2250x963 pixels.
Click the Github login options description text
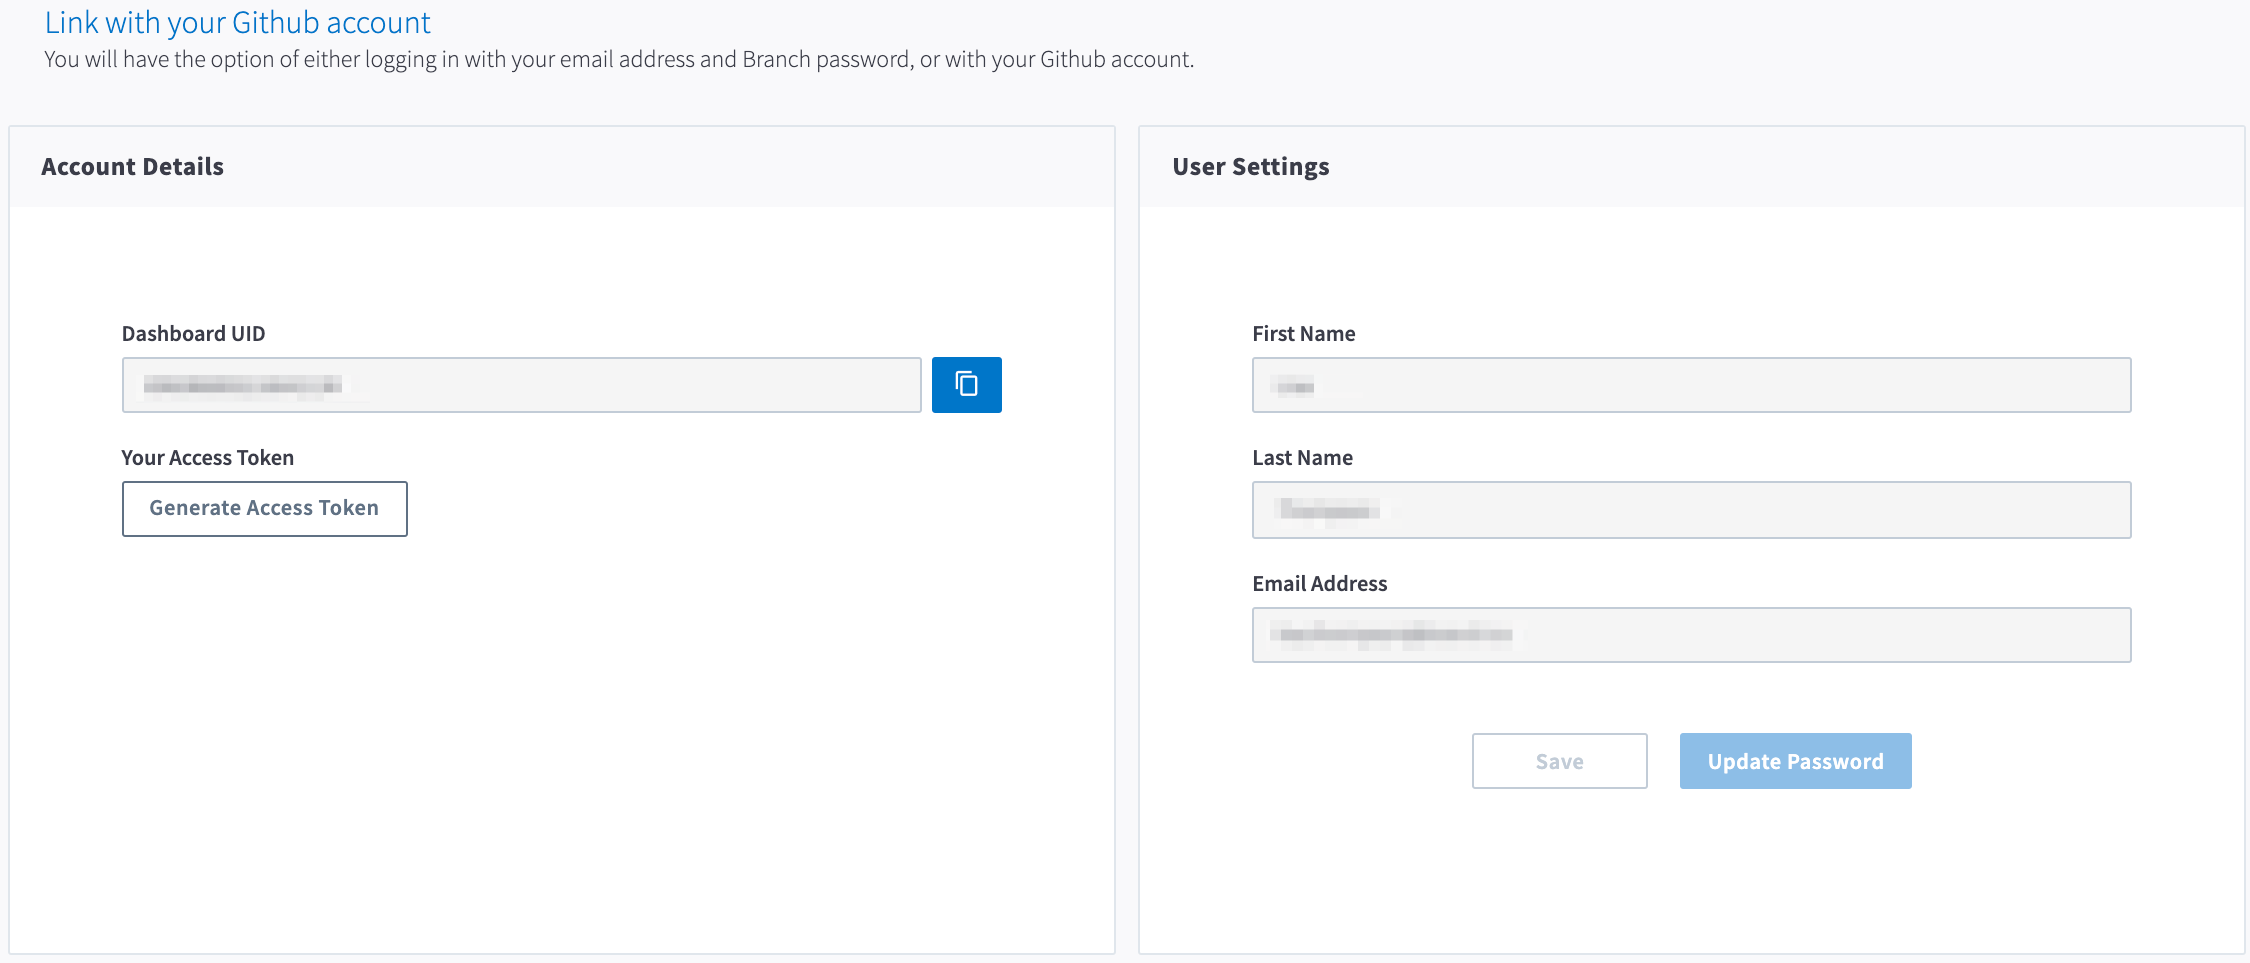coord(619,60)
